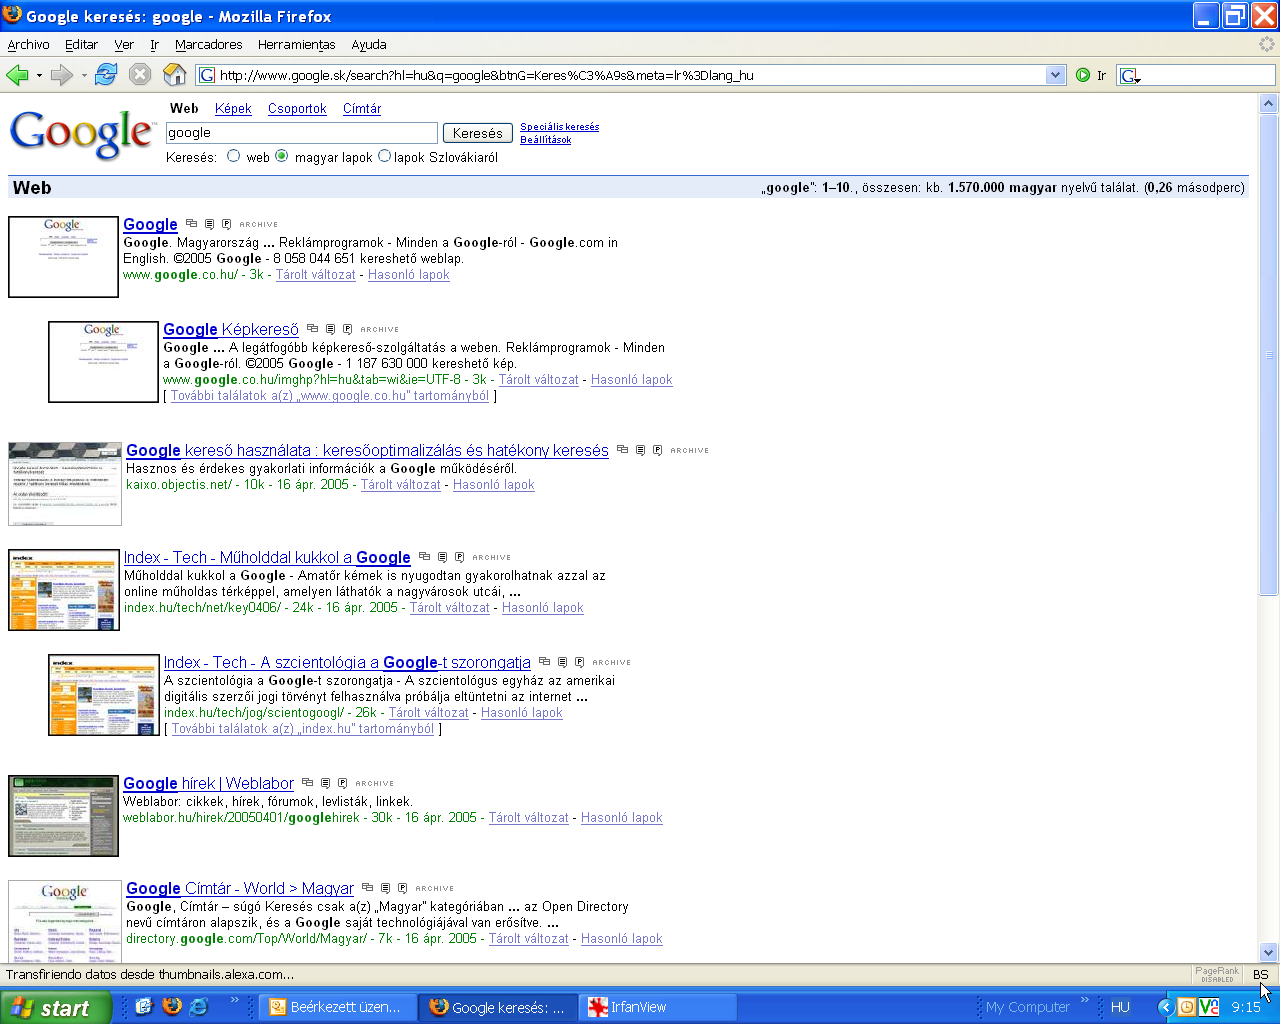Screen dimensions: 1280x1024
Task: Click the PageRank disabled status bar icon
Action: tap(1217, 974)
